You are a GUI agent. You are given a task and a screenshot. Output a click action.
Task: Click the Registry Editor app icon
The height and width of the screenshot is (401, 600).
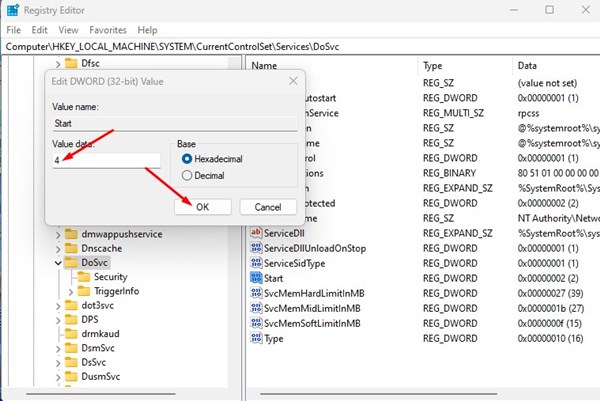[x=12, y=10]
